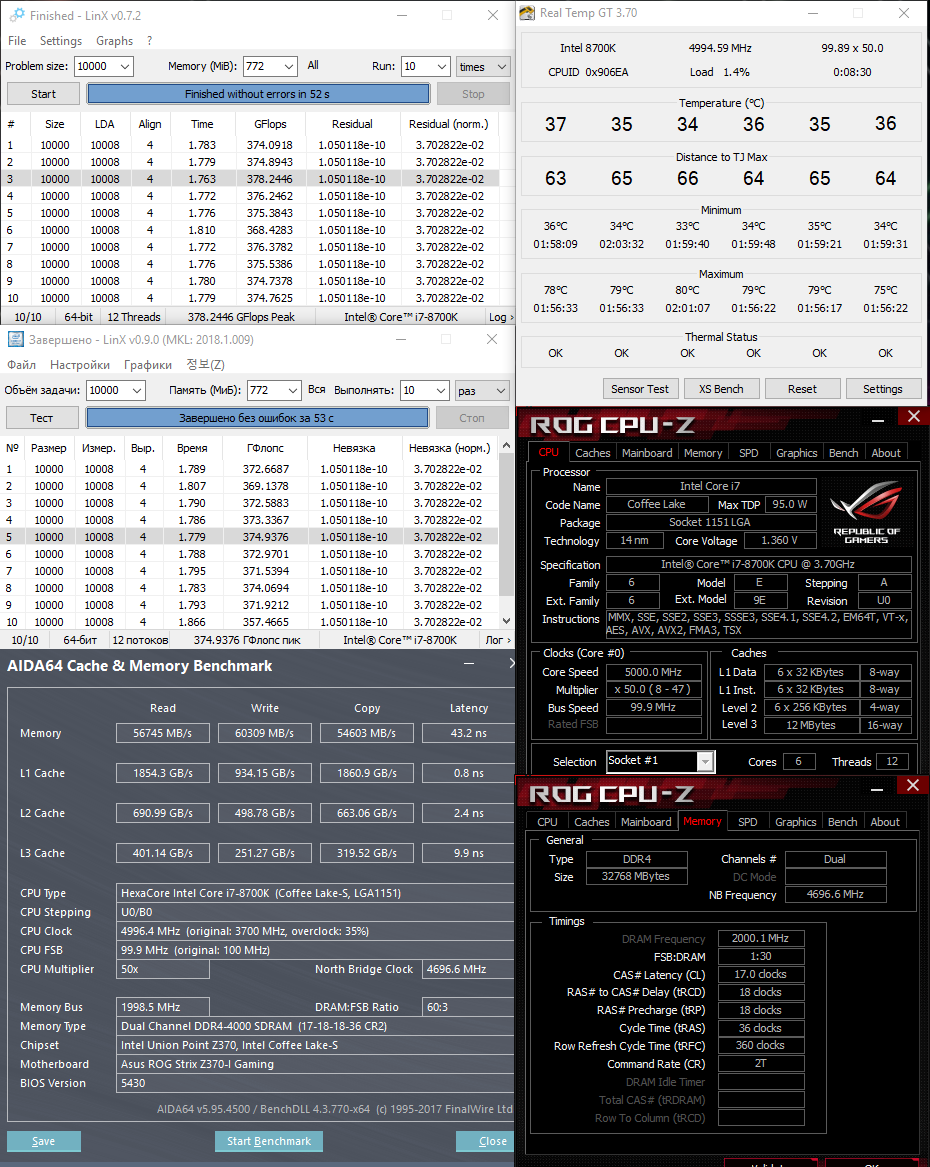Click the Start button in LinX v0.7.2

(x=43, y=94)
